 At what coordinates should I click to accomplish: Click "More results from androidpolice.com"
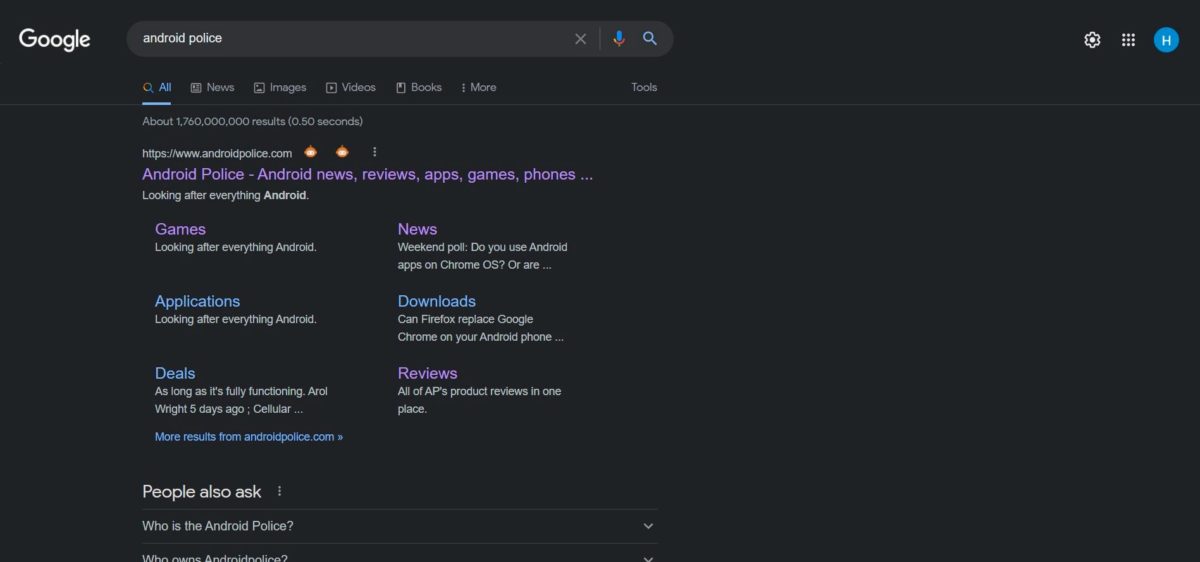tap(248, 437)
